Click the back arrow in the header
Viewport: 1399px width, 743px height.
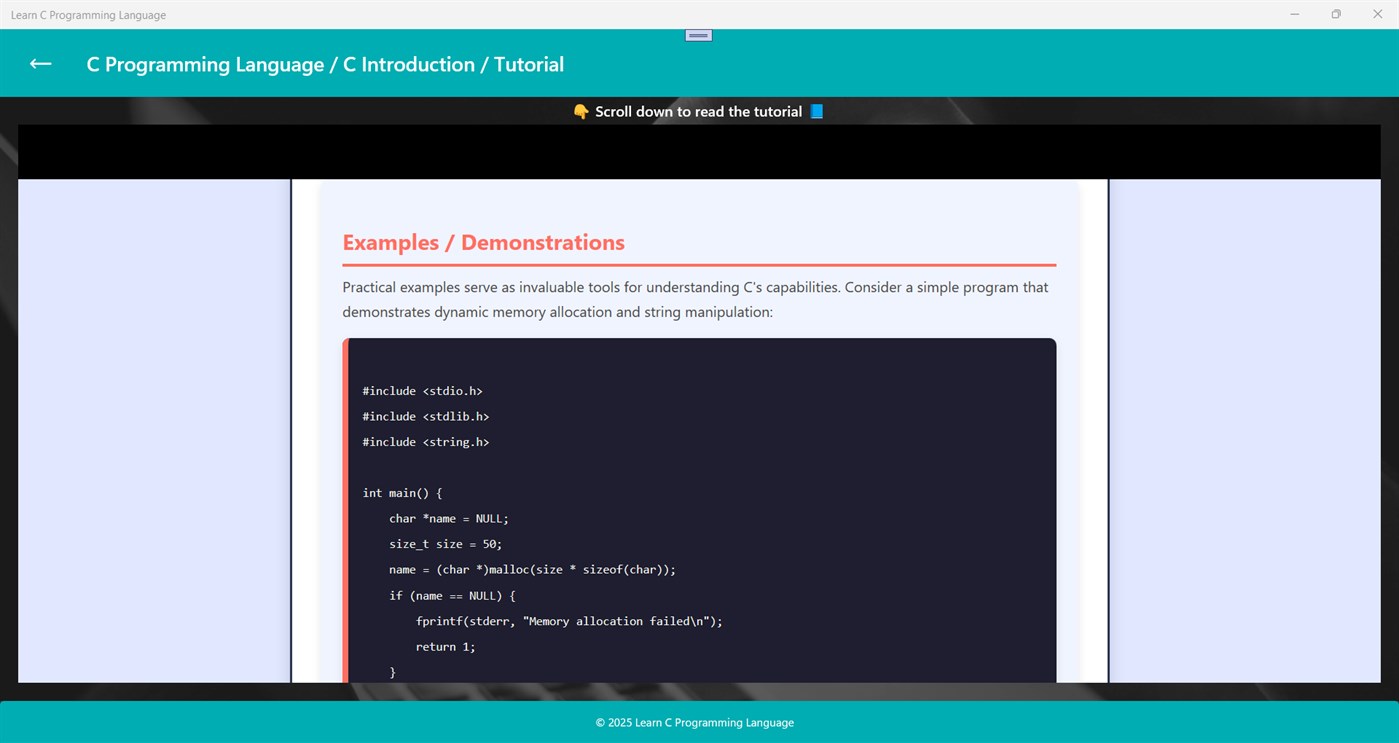(x=39, y=63)
